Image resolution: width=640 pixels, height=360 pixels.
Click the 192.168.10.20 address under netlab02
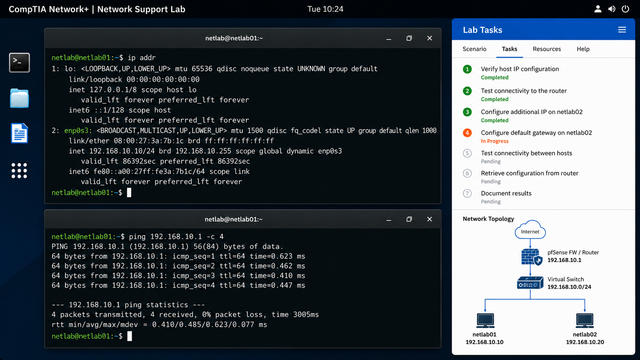(584, 342)
